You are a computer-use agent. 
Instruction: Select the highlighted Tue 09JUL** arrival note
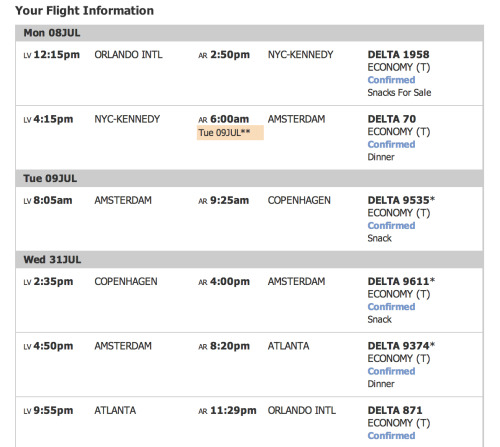(x=230, y=133)
